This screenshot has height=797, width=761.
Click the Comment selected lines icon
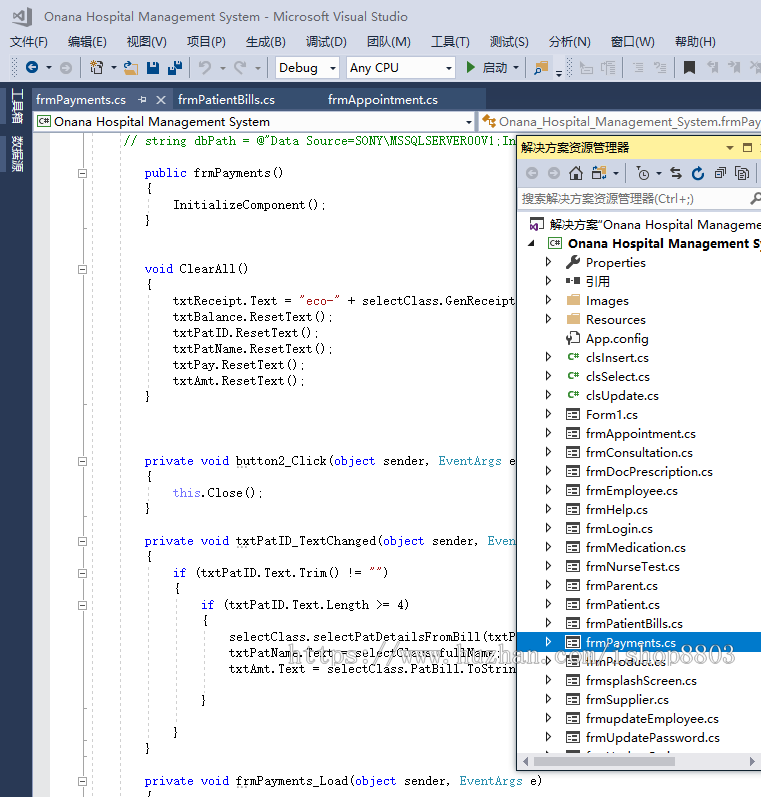point(637,68)
